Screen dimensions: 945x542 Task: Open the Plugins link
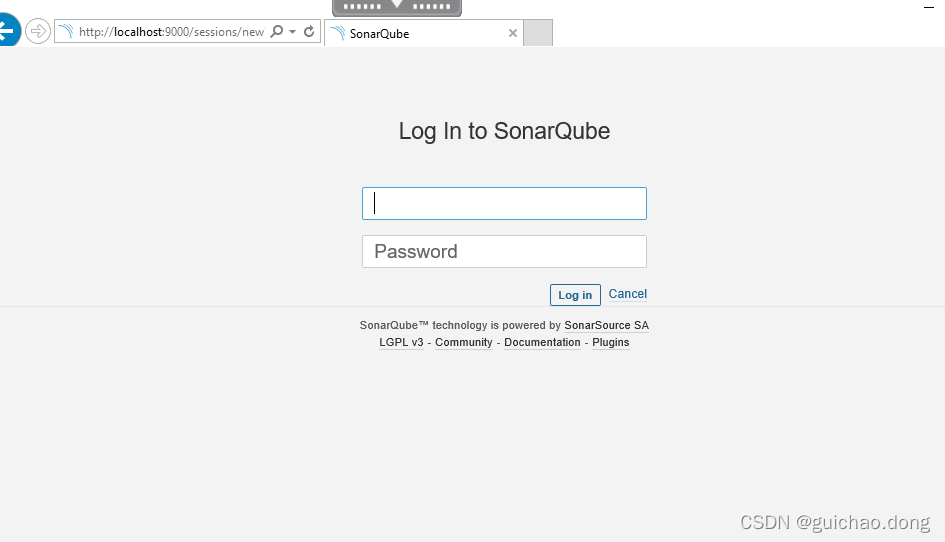[x=611, y=342]
